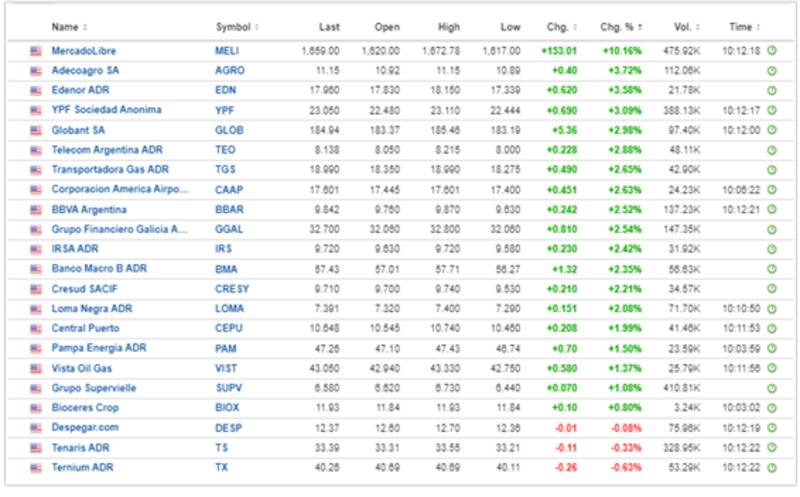
Task: Click the flag icon beside Pampa Energia ADR
Action: point(37,348)
